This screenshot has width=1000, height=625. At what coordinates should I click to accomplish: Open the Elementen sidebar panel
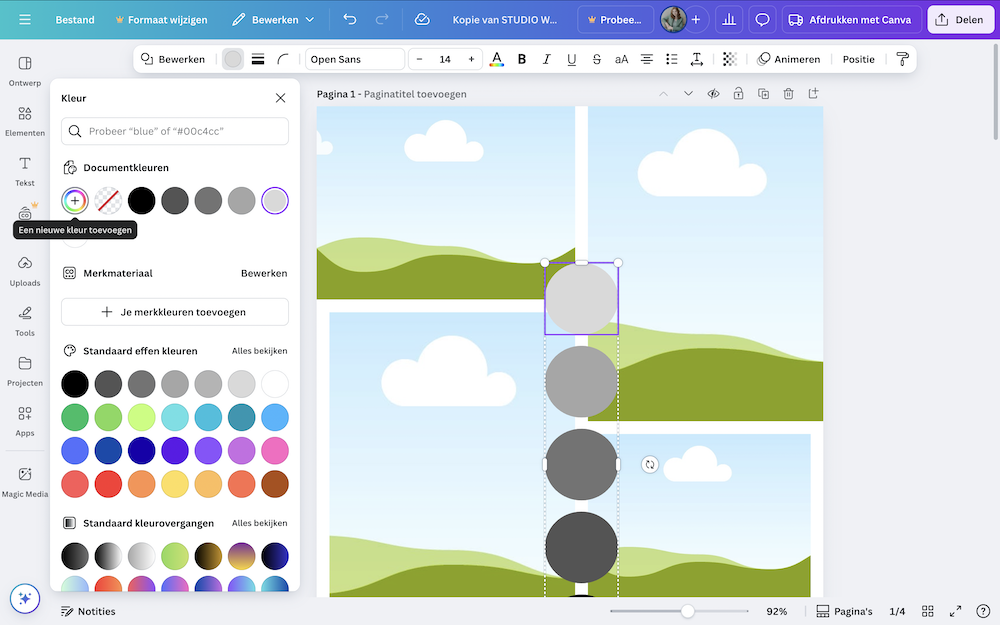[25, 120]
